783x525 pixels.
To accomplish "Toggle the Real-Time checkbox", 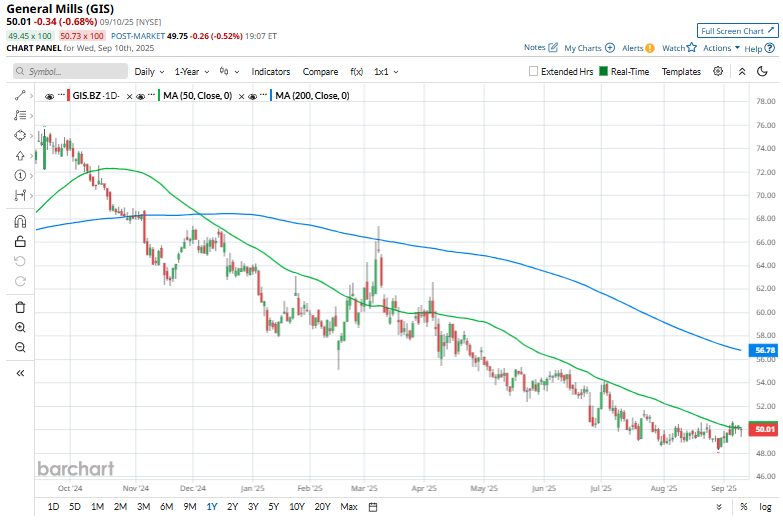I will 603,71.
